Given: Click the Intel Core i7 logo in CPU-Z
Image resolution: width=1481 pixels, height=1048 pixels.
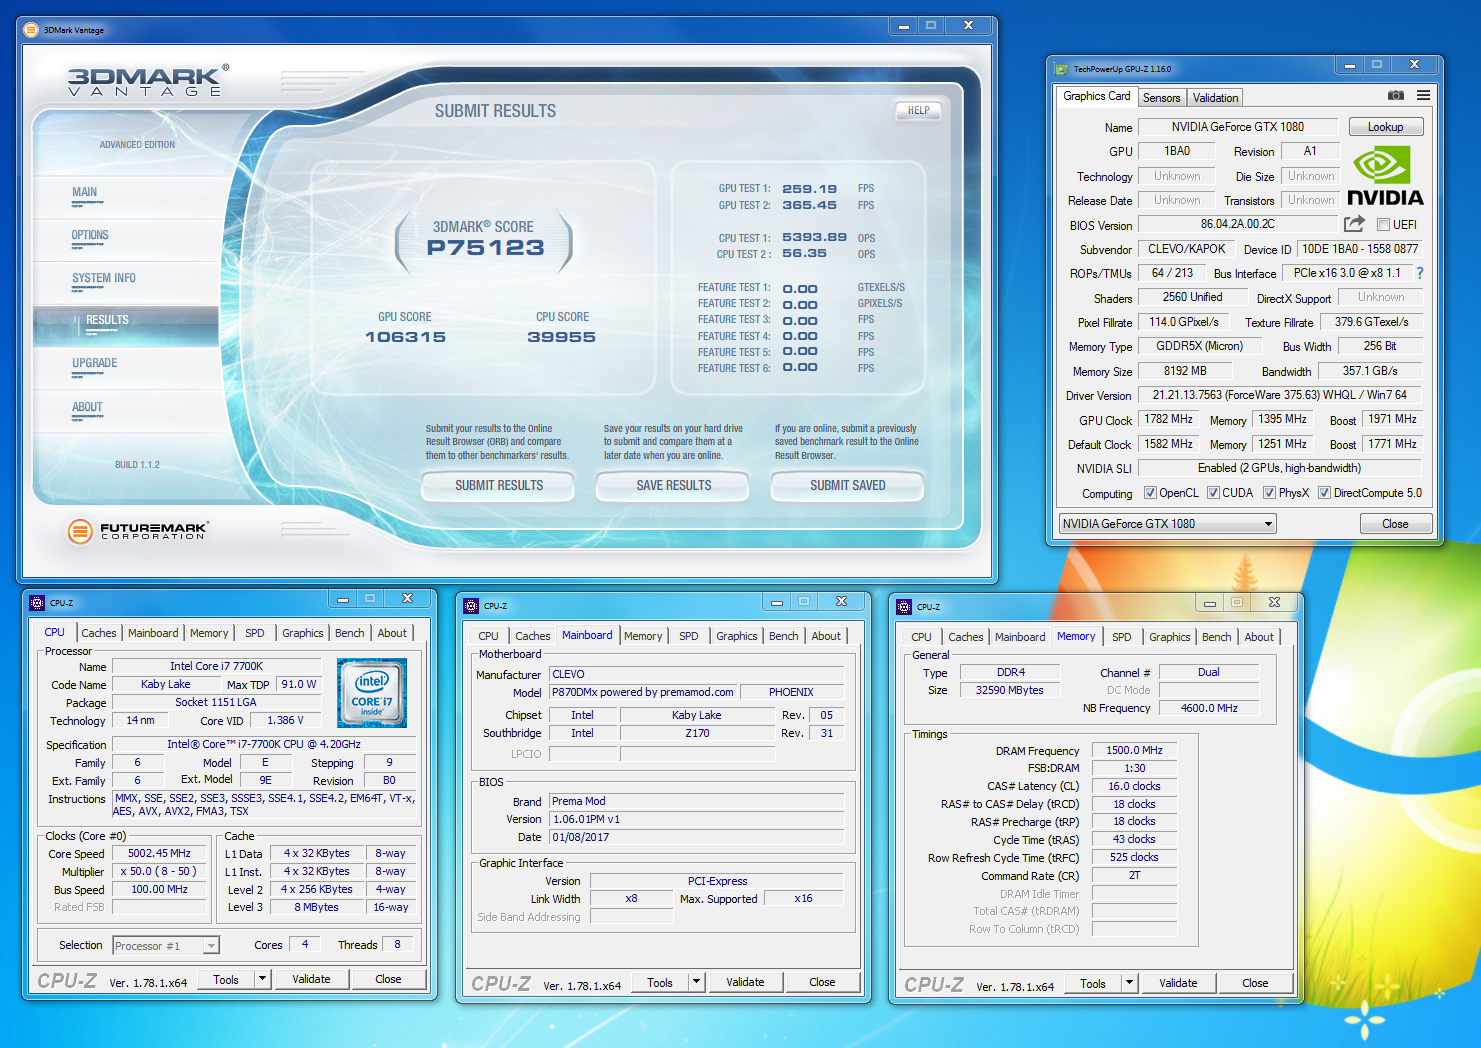Looking at the screenshot, I should (372, 692).
